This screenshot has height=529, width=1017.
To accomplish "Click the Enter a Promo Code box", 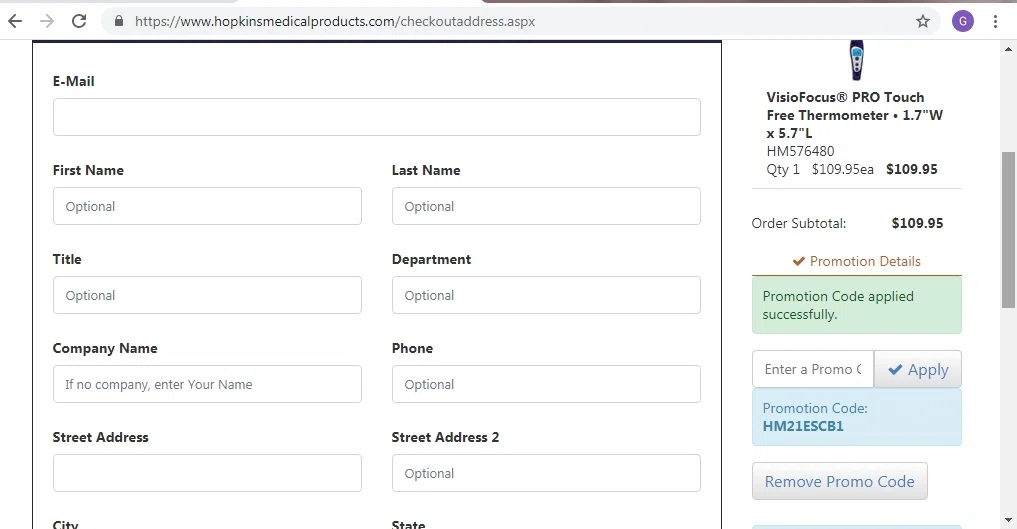I will pyautogui.click(x=813, y=369).
